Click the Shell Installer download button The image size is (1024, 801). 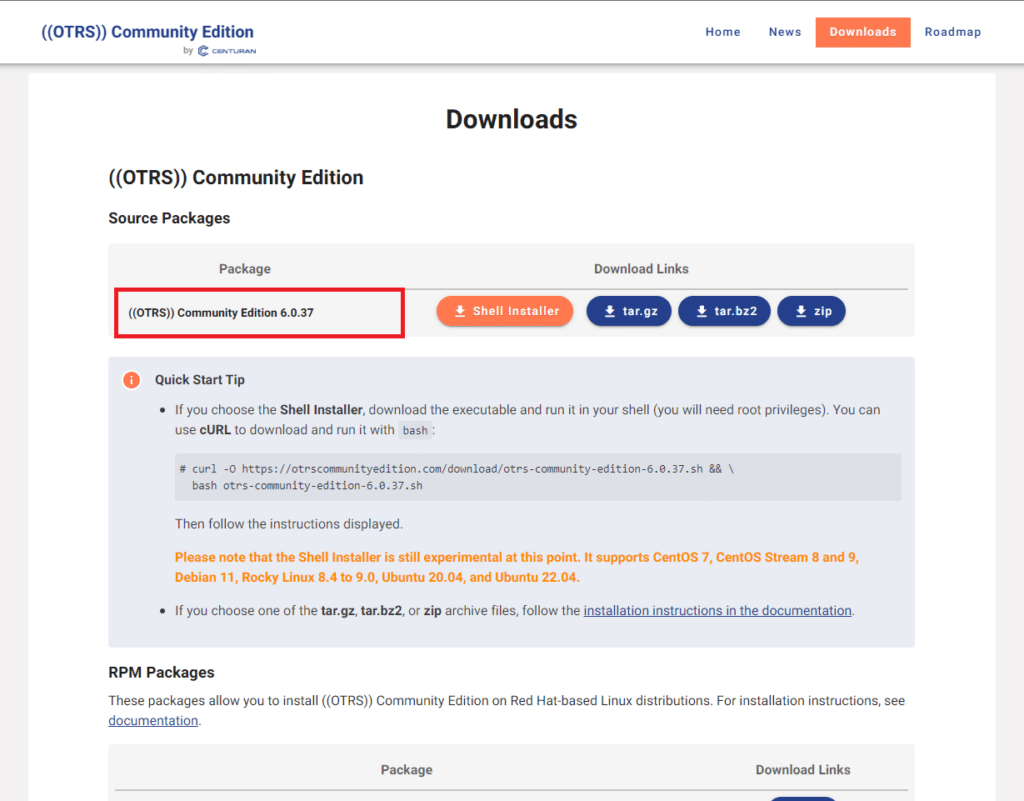tap(505, 311)
